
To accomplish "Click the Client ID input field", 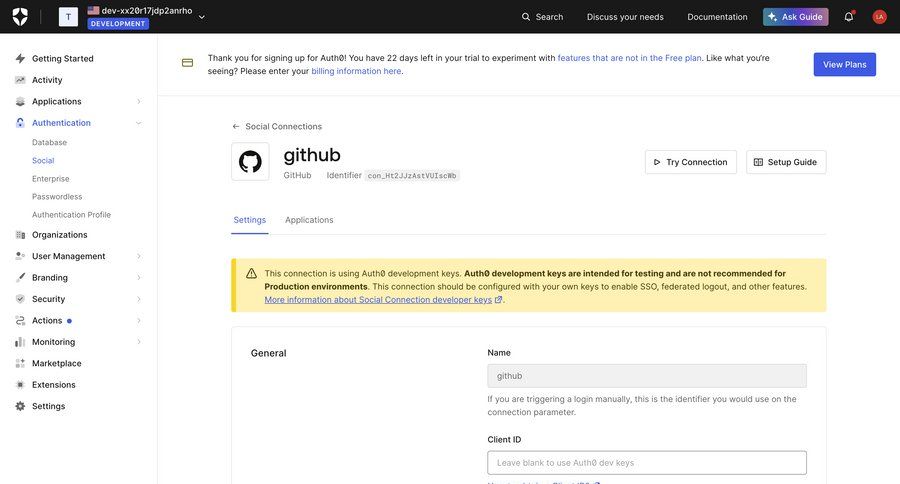I will 647,463.
